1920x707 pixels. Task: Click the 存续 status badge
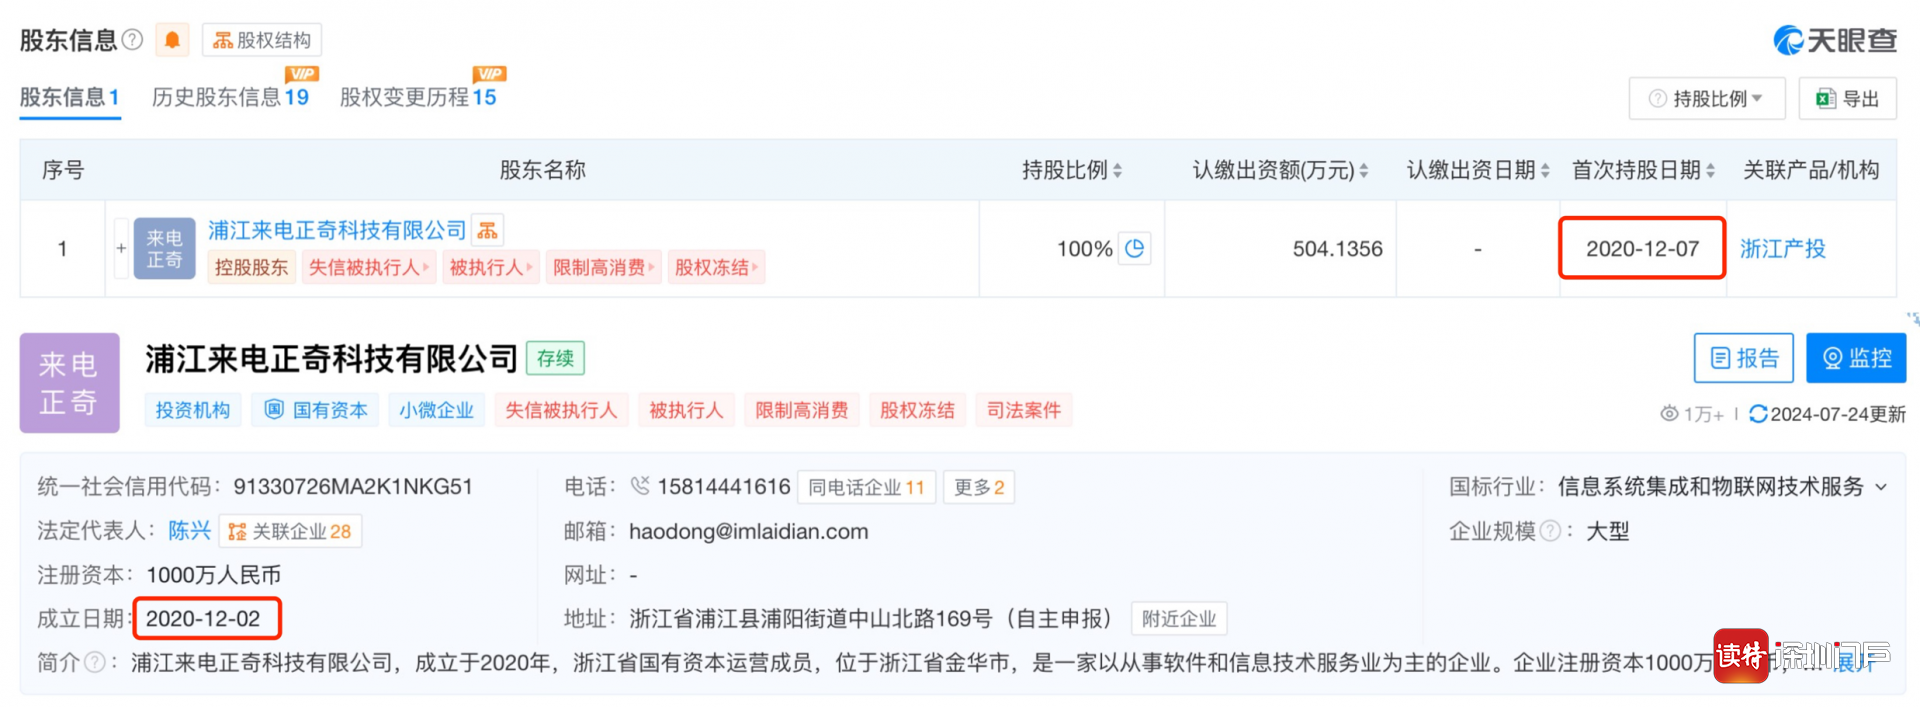[555, 358]
